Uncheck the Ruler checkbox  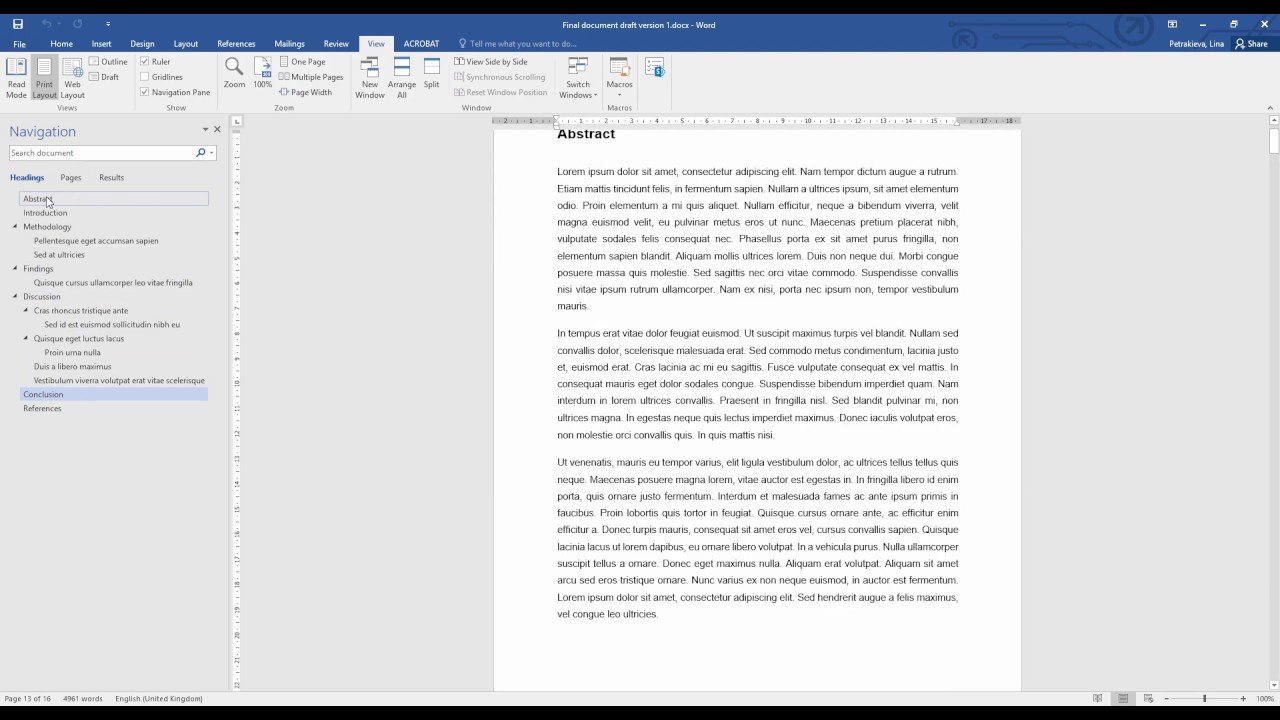click(145, 62)
